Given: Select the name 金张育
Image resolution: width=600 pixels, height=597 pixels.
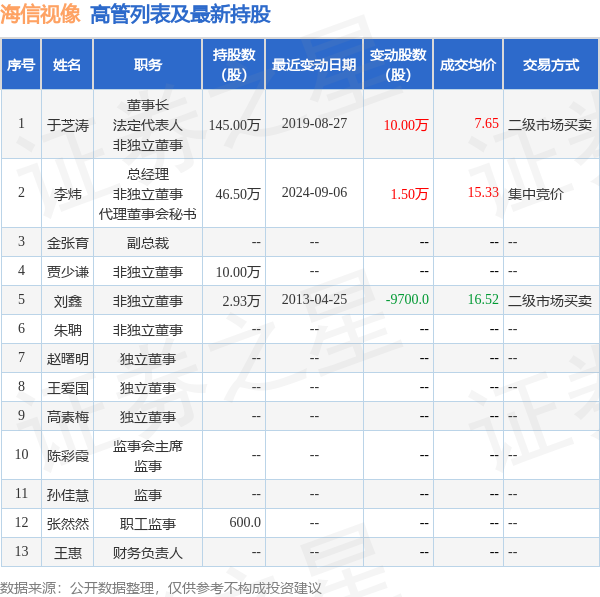Looking at the screenshot, I should 68,243.
